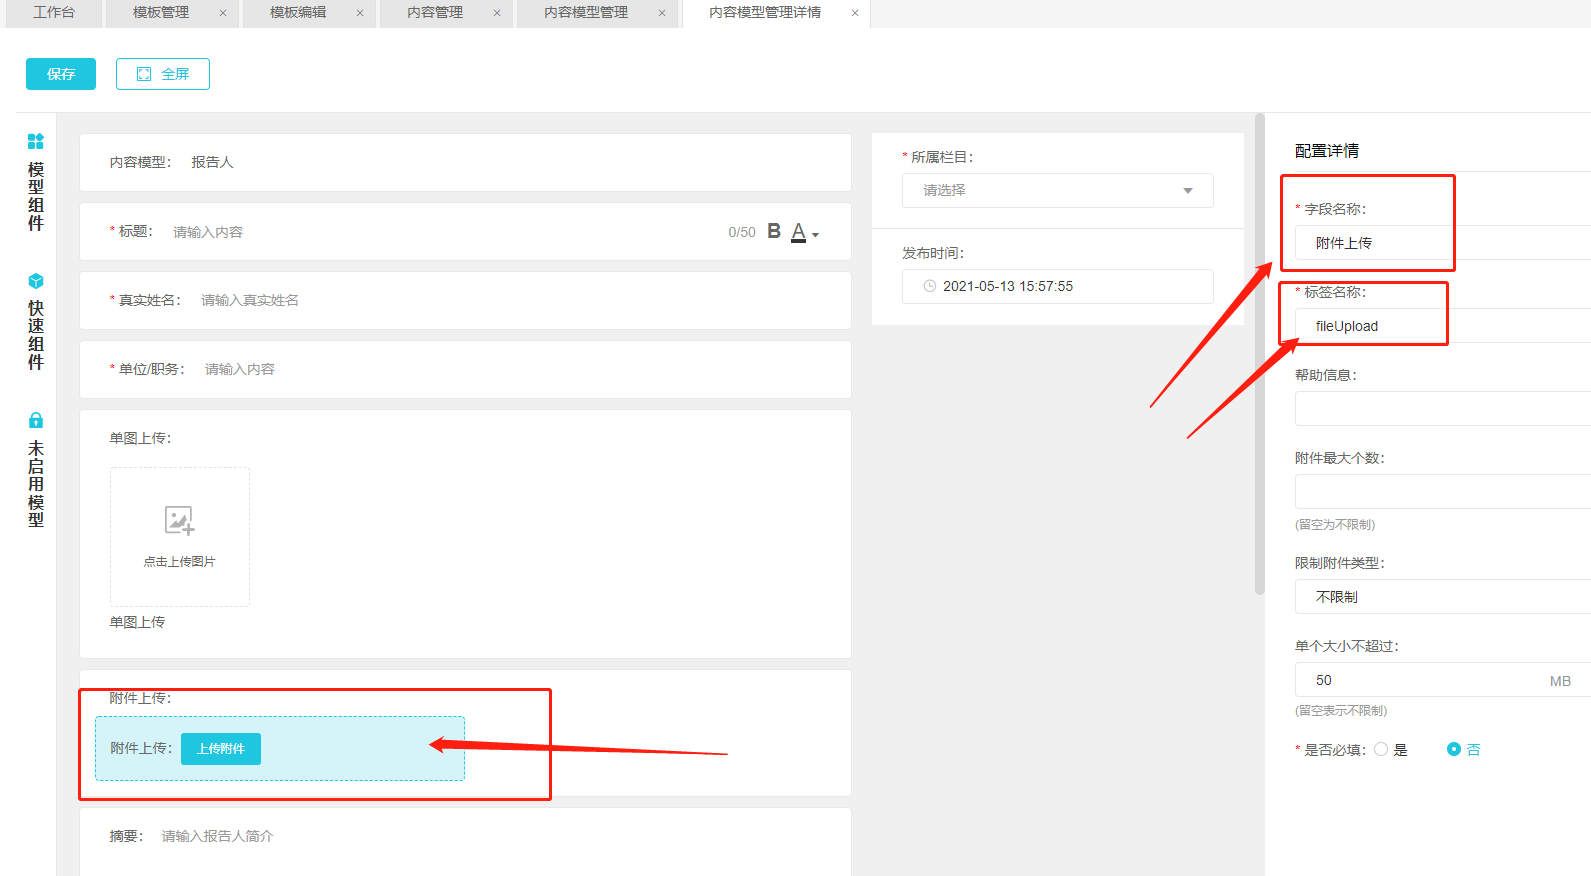1591x876 pixels.
Task: Open the 快速组件 sidebar icon
Action: pos(36,281)
